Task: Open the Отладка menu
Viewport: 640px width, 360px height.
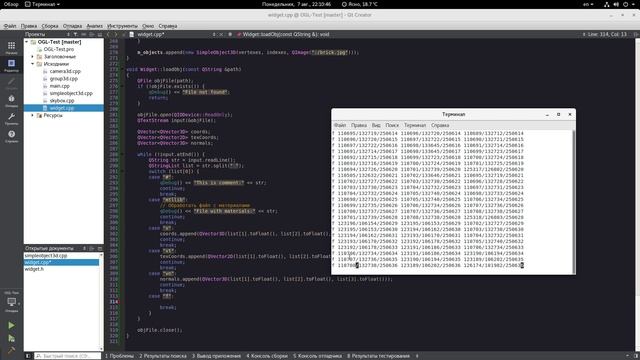Action: pyautogui.click(x=72, y=26)
